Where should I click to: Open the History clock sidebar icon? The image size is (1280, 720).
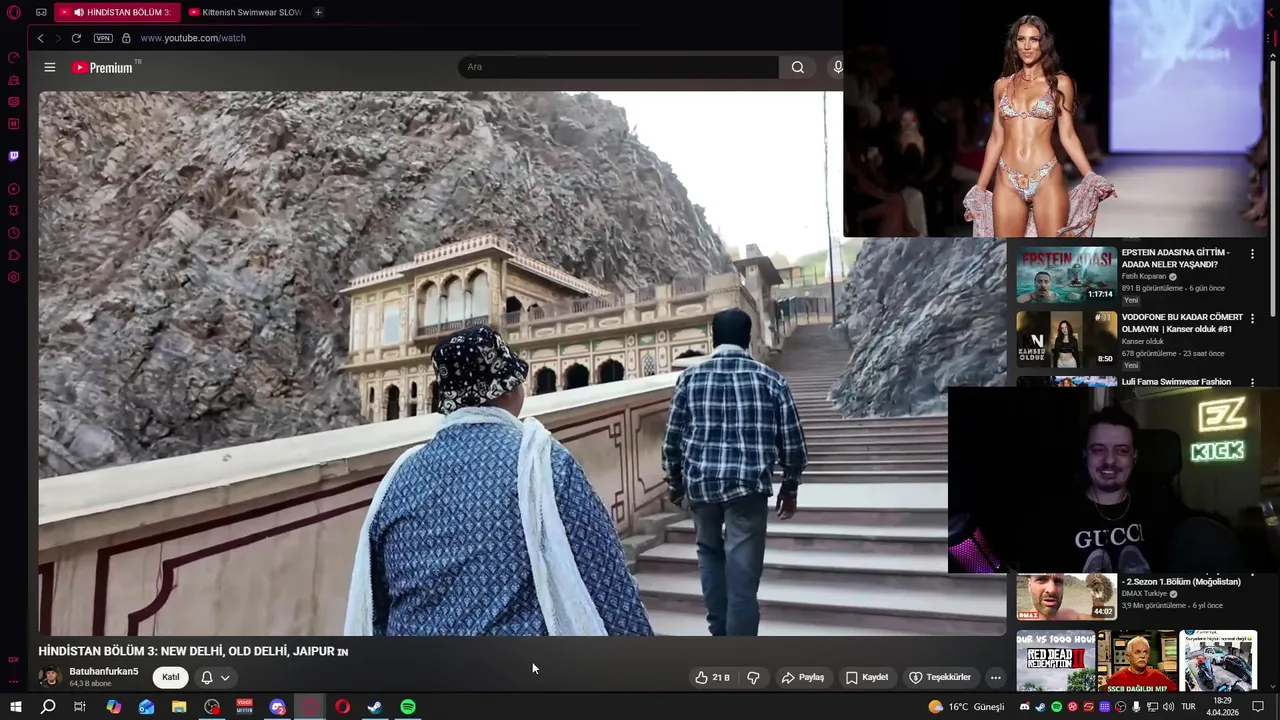[14, 233]
